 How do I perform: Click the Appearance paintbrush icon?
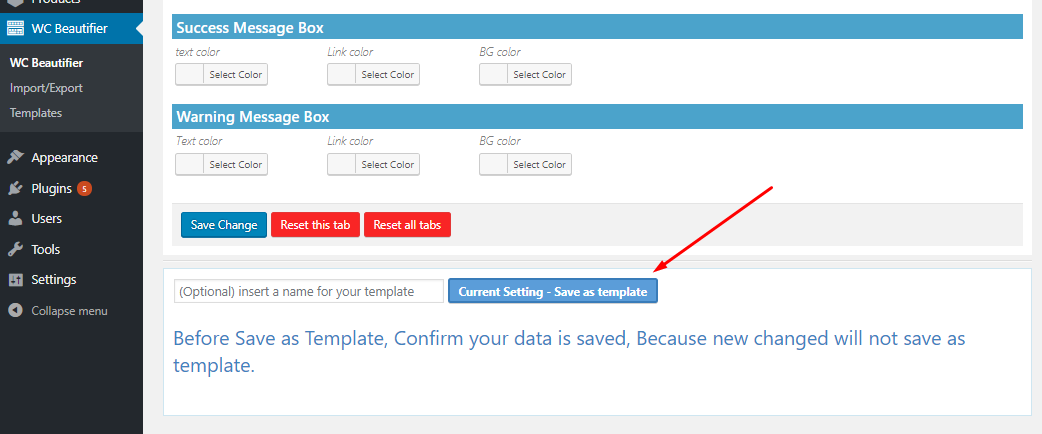click(15, 157)
